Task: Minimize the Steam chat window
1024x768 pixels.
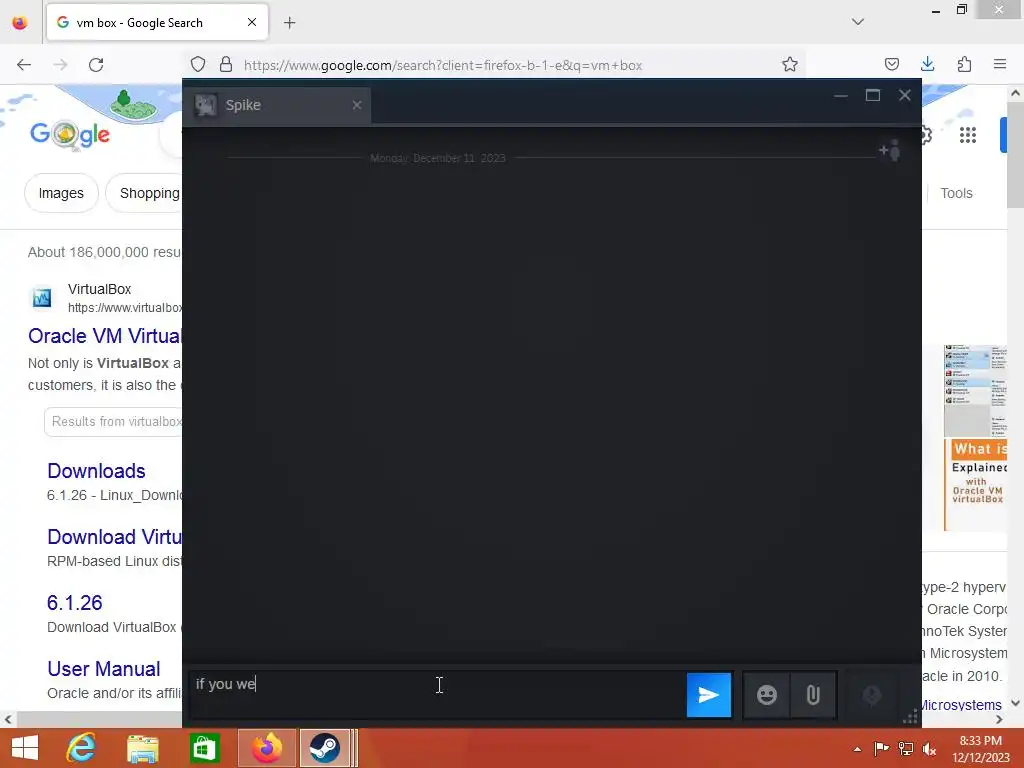Action: click(840, 95)
